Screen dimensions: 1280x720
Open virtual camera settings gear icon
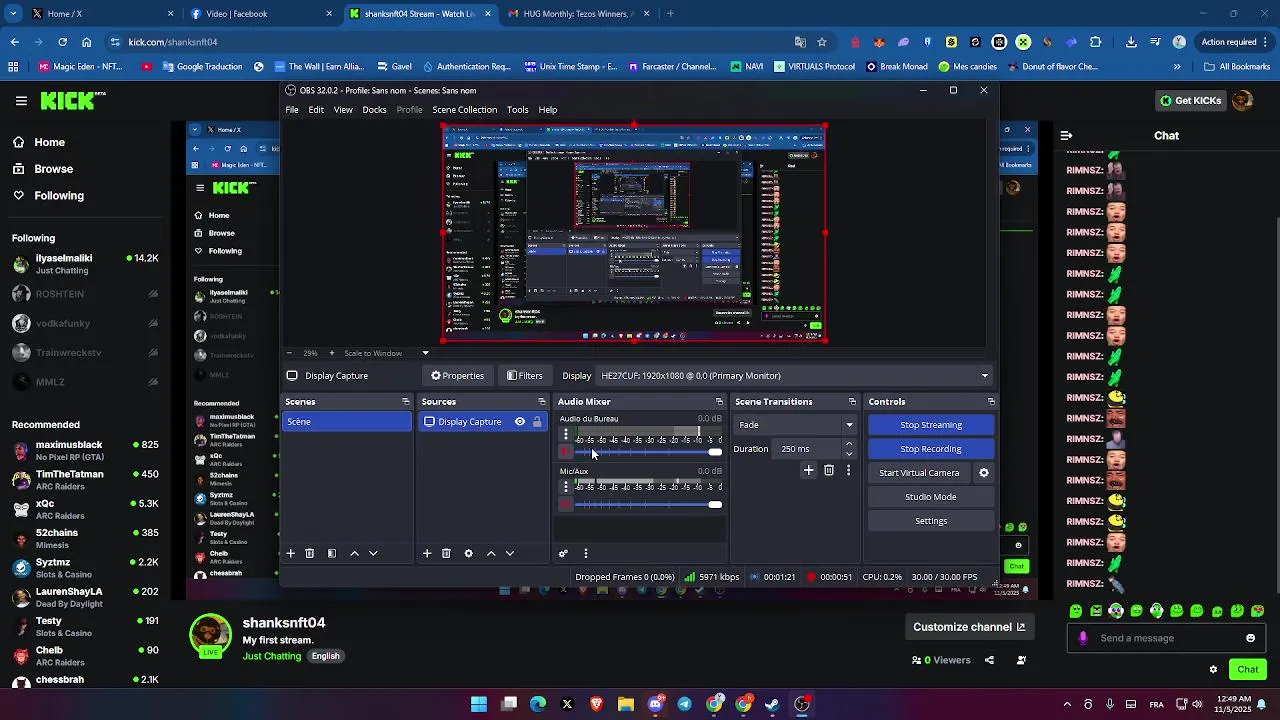click(984, 473)
